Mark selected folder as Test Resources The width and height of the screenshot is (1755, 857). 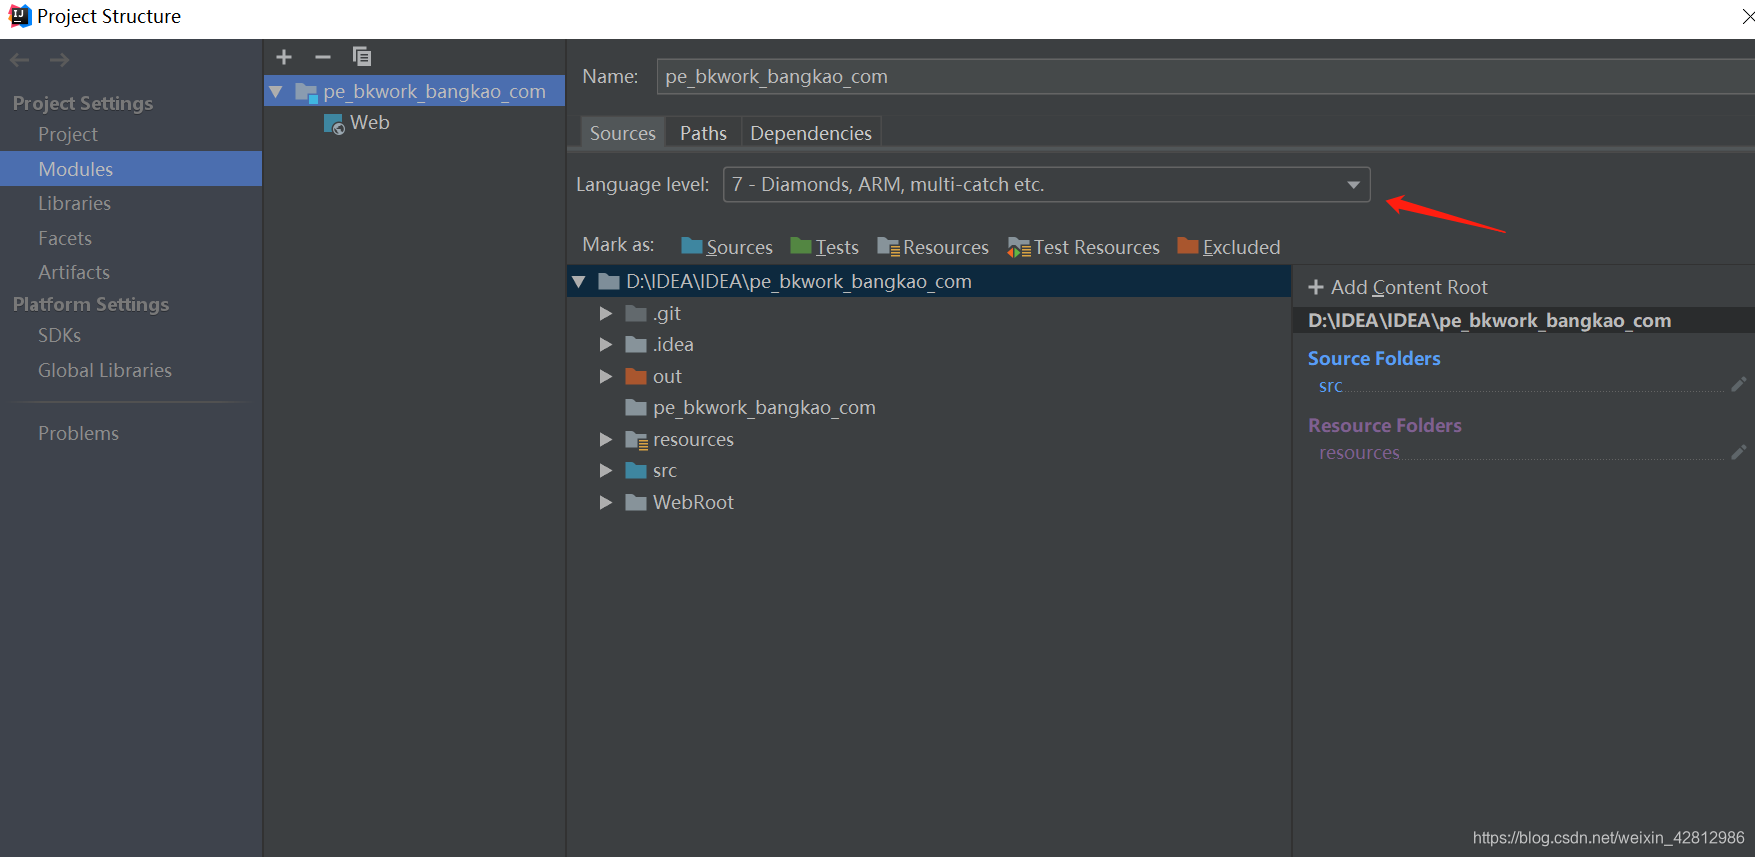click(1084, 247)
